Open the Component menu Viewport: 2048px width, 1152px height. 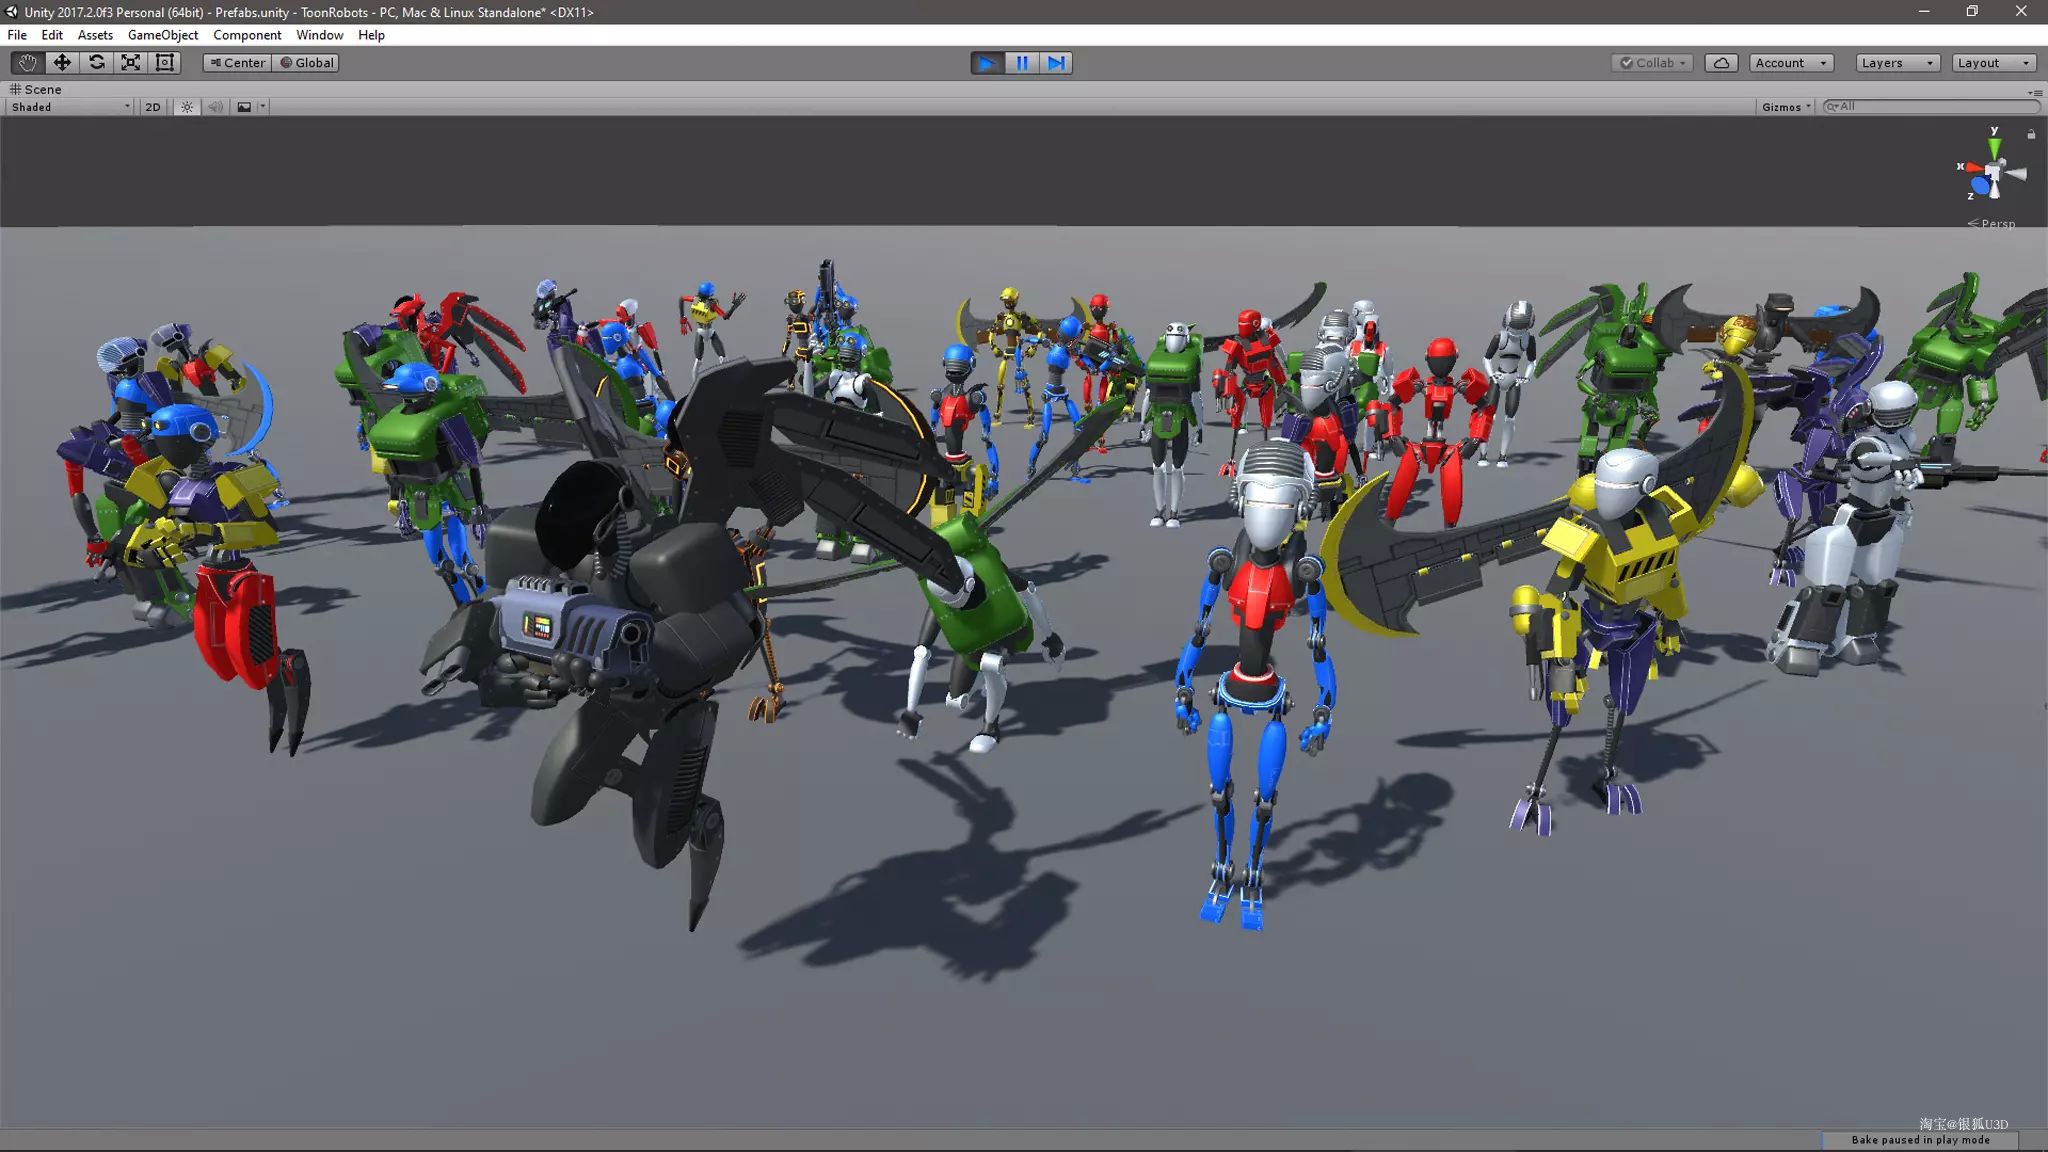point(247,35)
